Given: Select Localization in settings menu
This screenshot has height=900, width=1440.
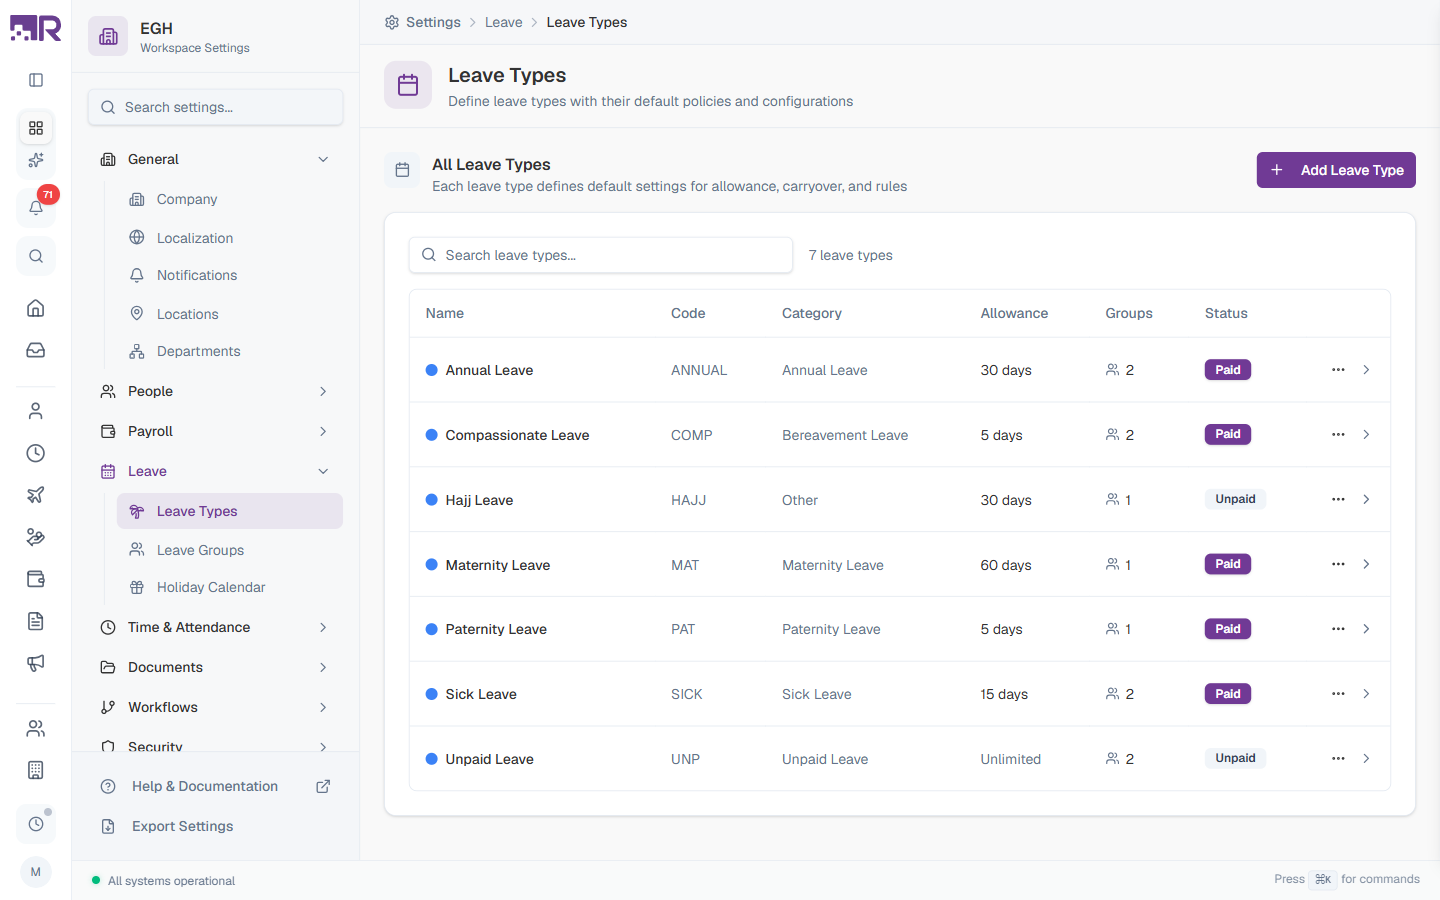Looking at the screenshot, I should click(229, 238).
